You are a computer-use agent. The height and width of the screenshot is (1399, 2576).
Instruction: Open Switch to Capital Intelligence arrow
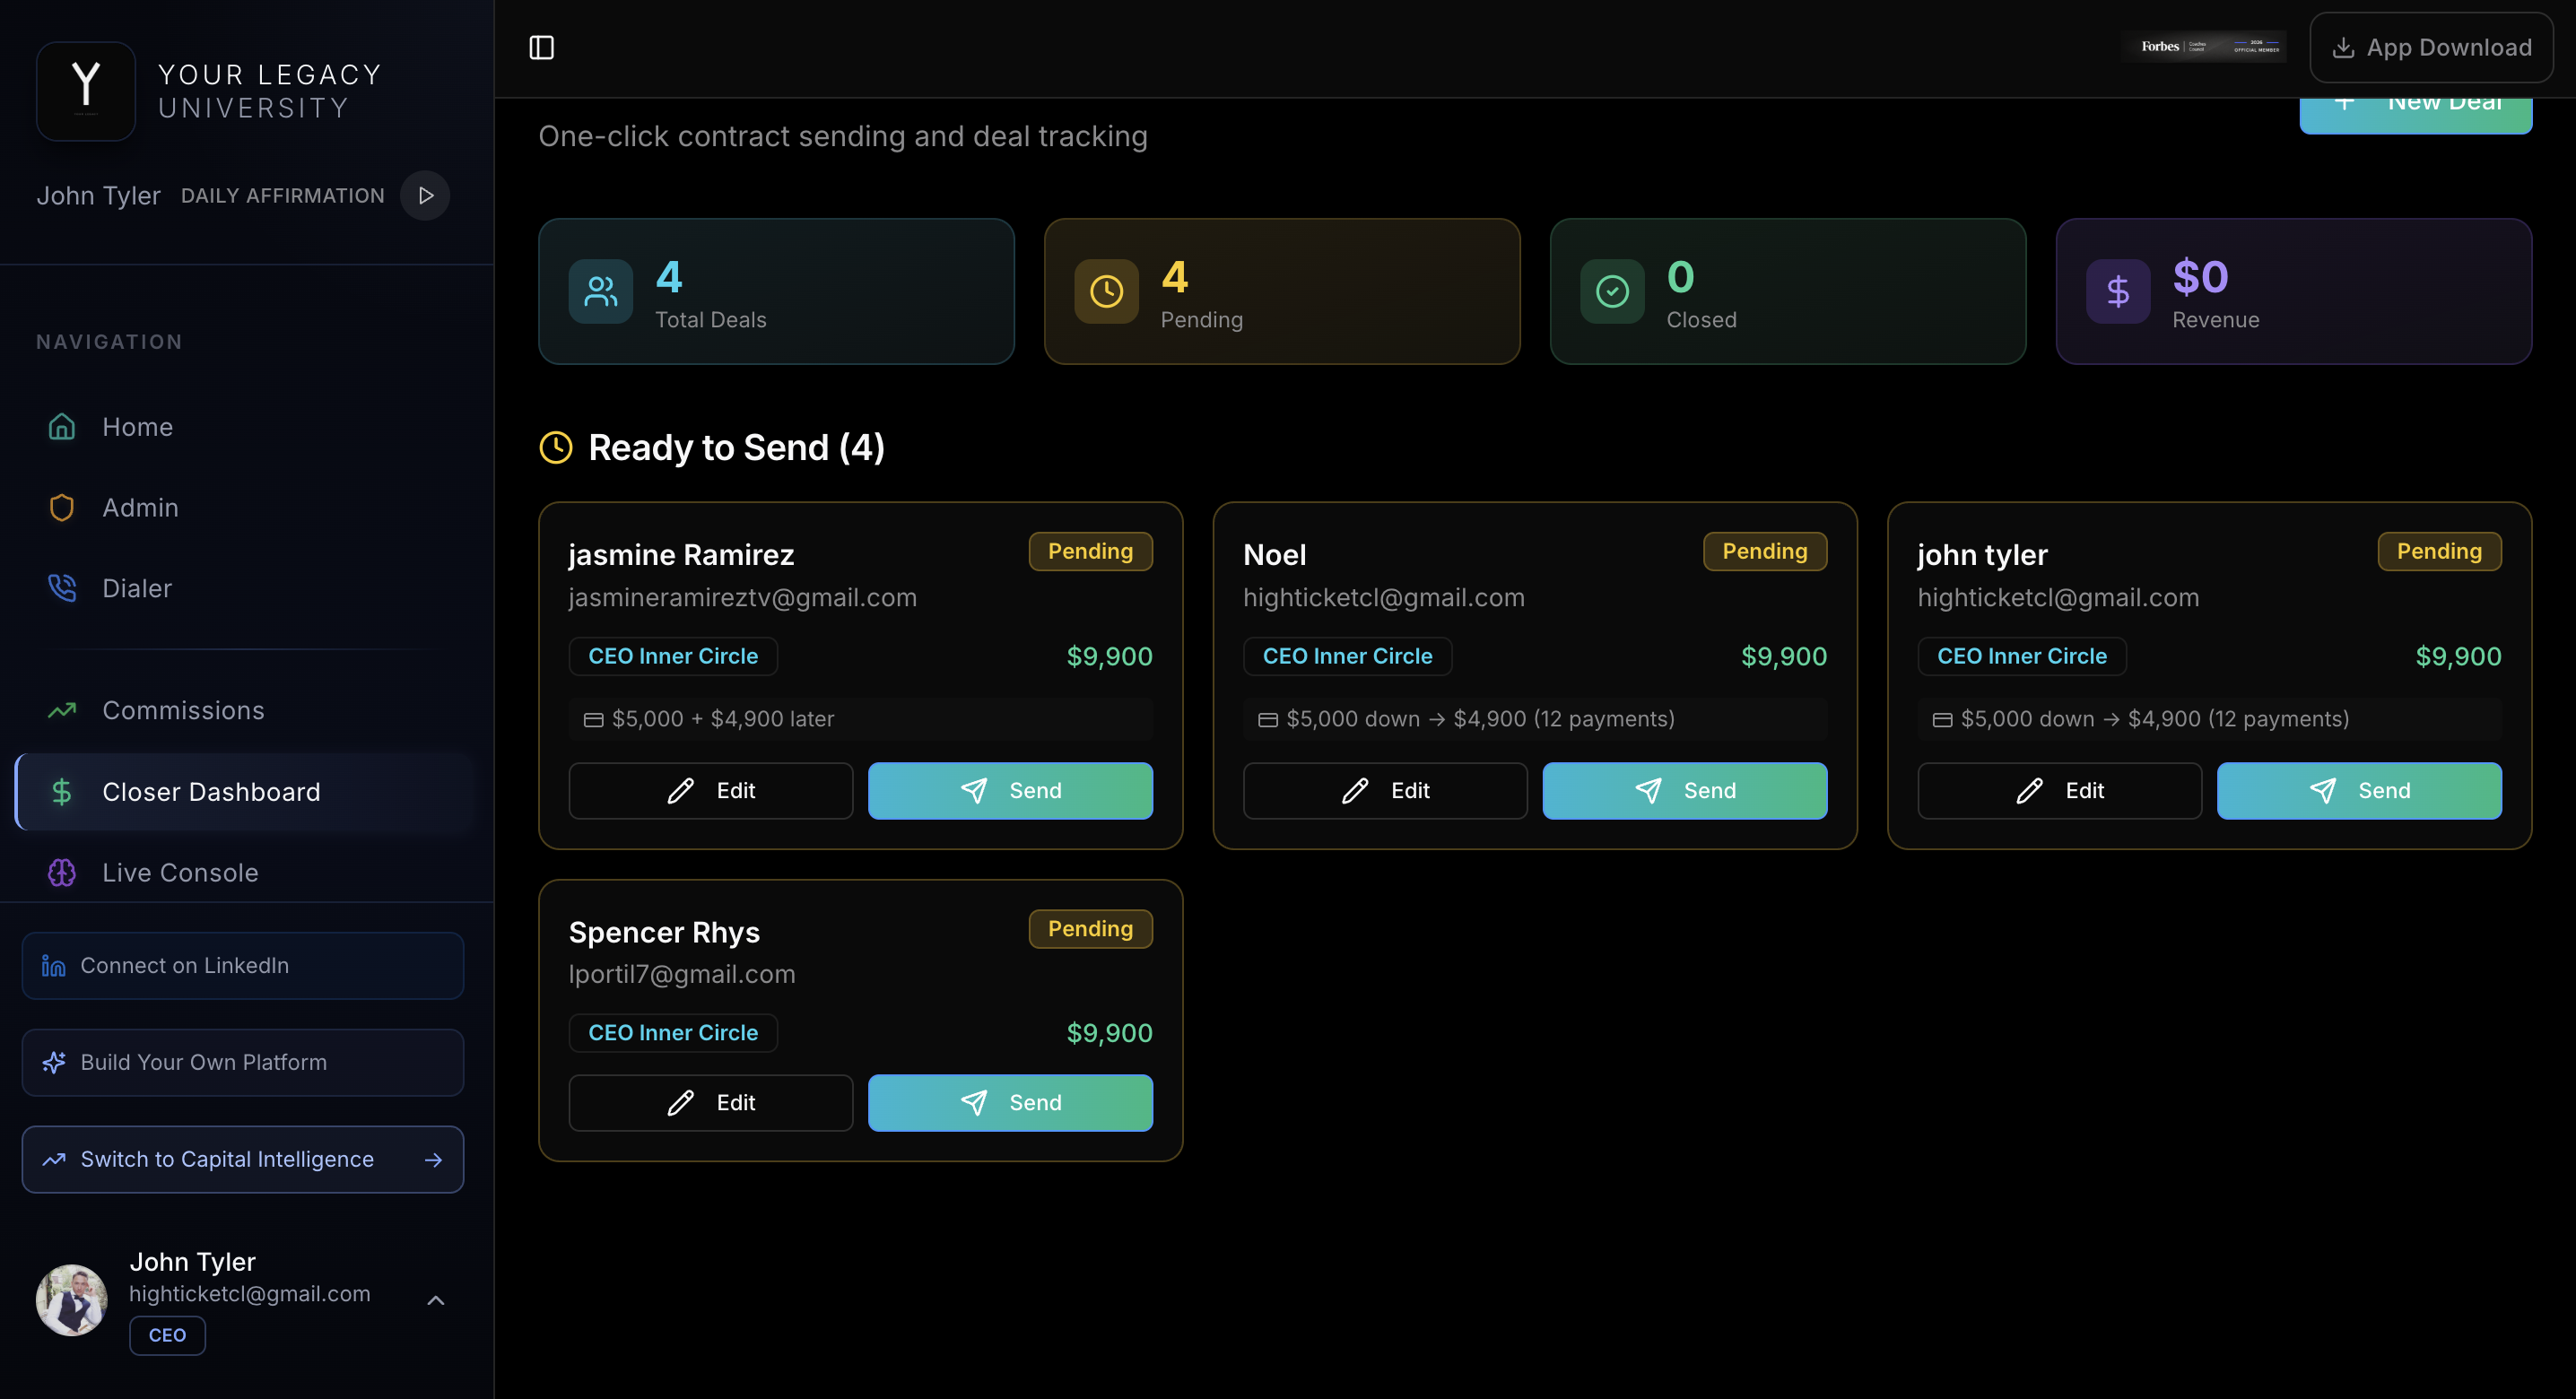[x=433, y=1160]
